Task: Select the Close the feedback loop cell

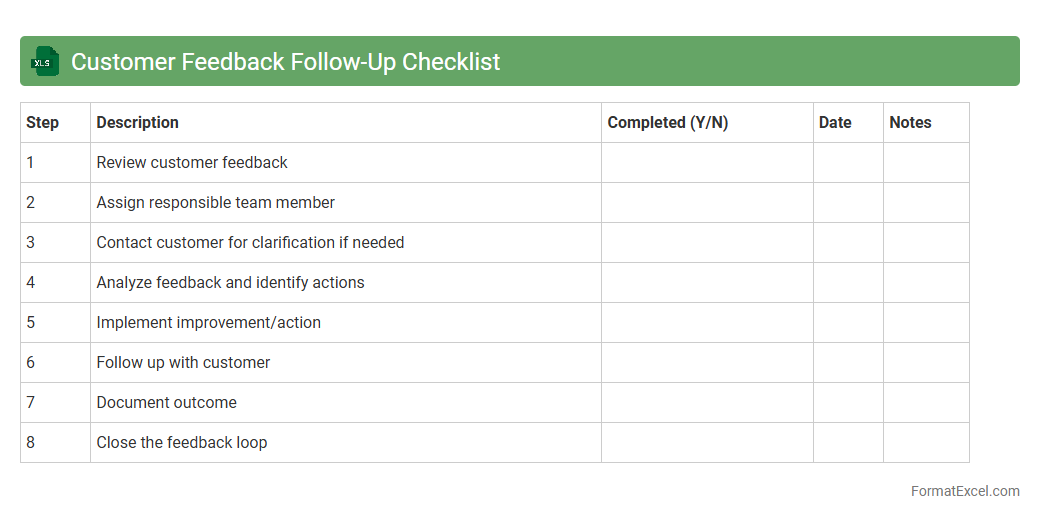Action: 182,443
